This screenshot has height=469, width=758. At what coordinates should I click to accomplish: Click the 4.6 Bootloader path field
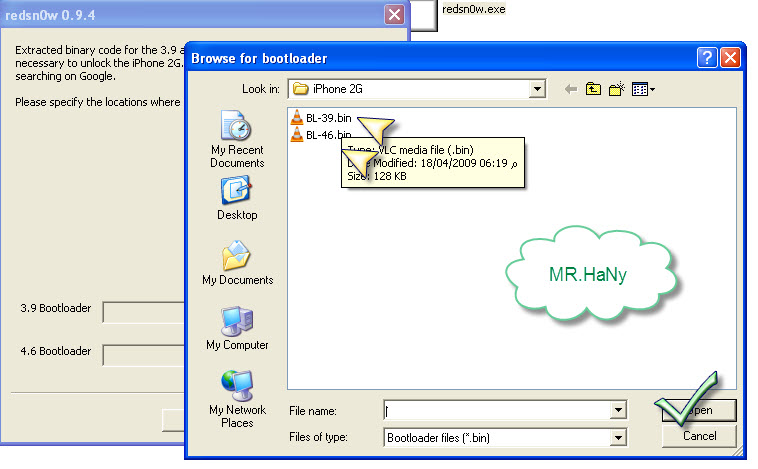[144, 355]
